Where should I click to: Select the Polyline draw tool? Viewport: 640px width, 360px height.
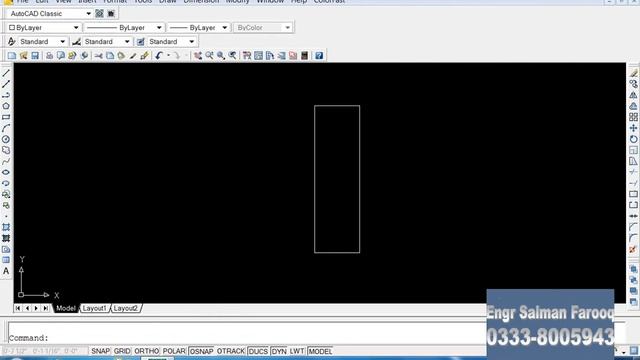(x=6, y=96)
